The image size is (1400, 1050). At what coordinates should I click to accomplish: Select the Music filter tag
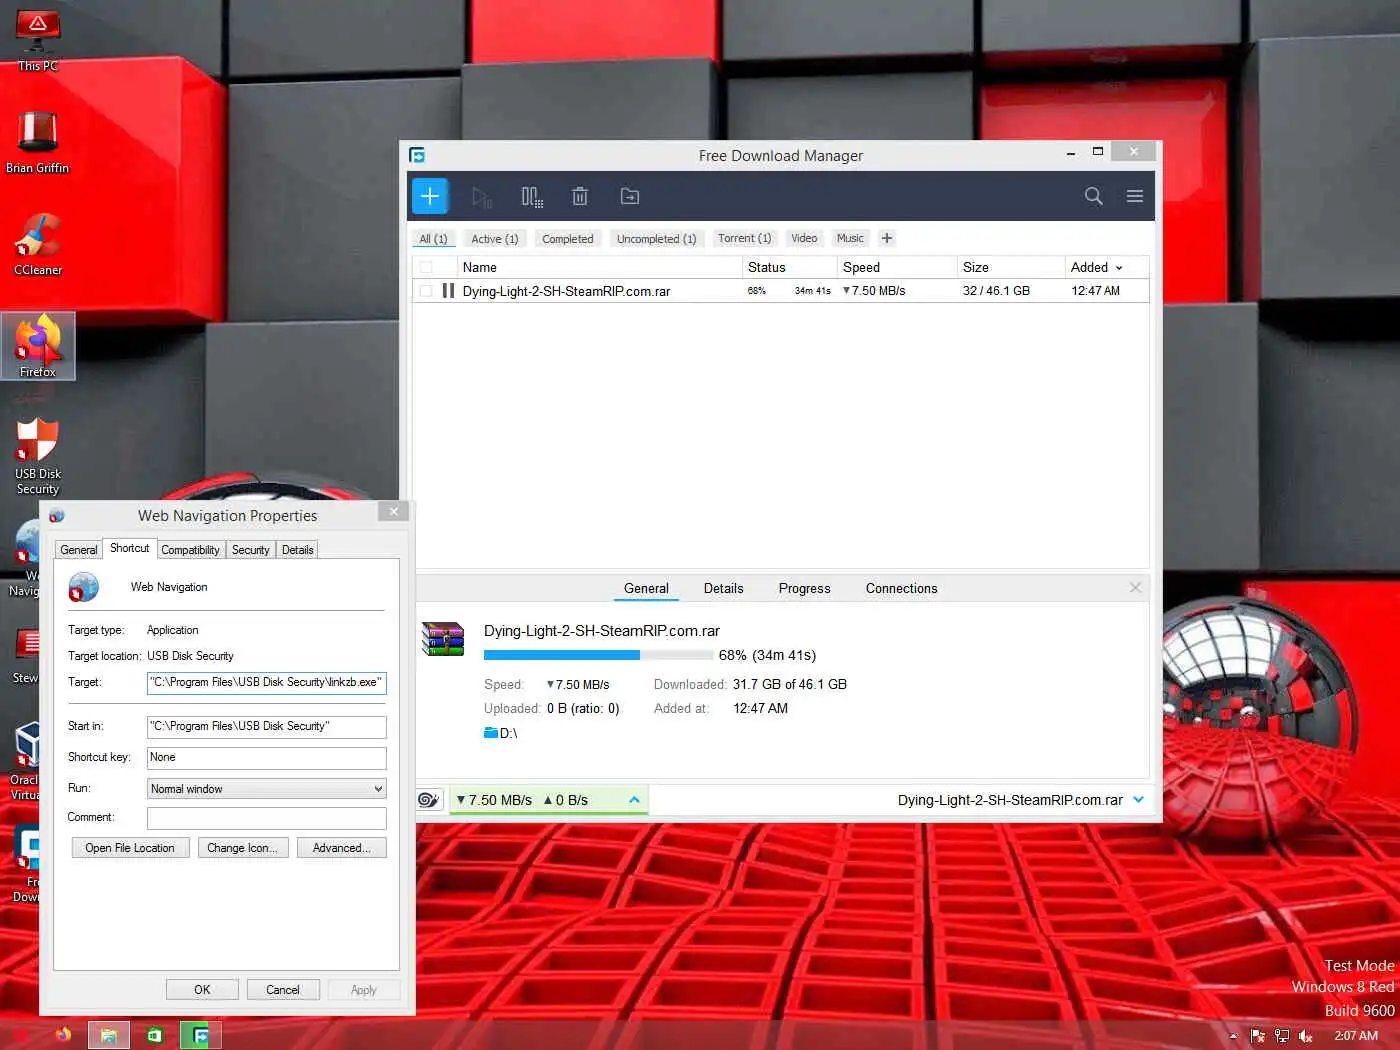(850, 238)
